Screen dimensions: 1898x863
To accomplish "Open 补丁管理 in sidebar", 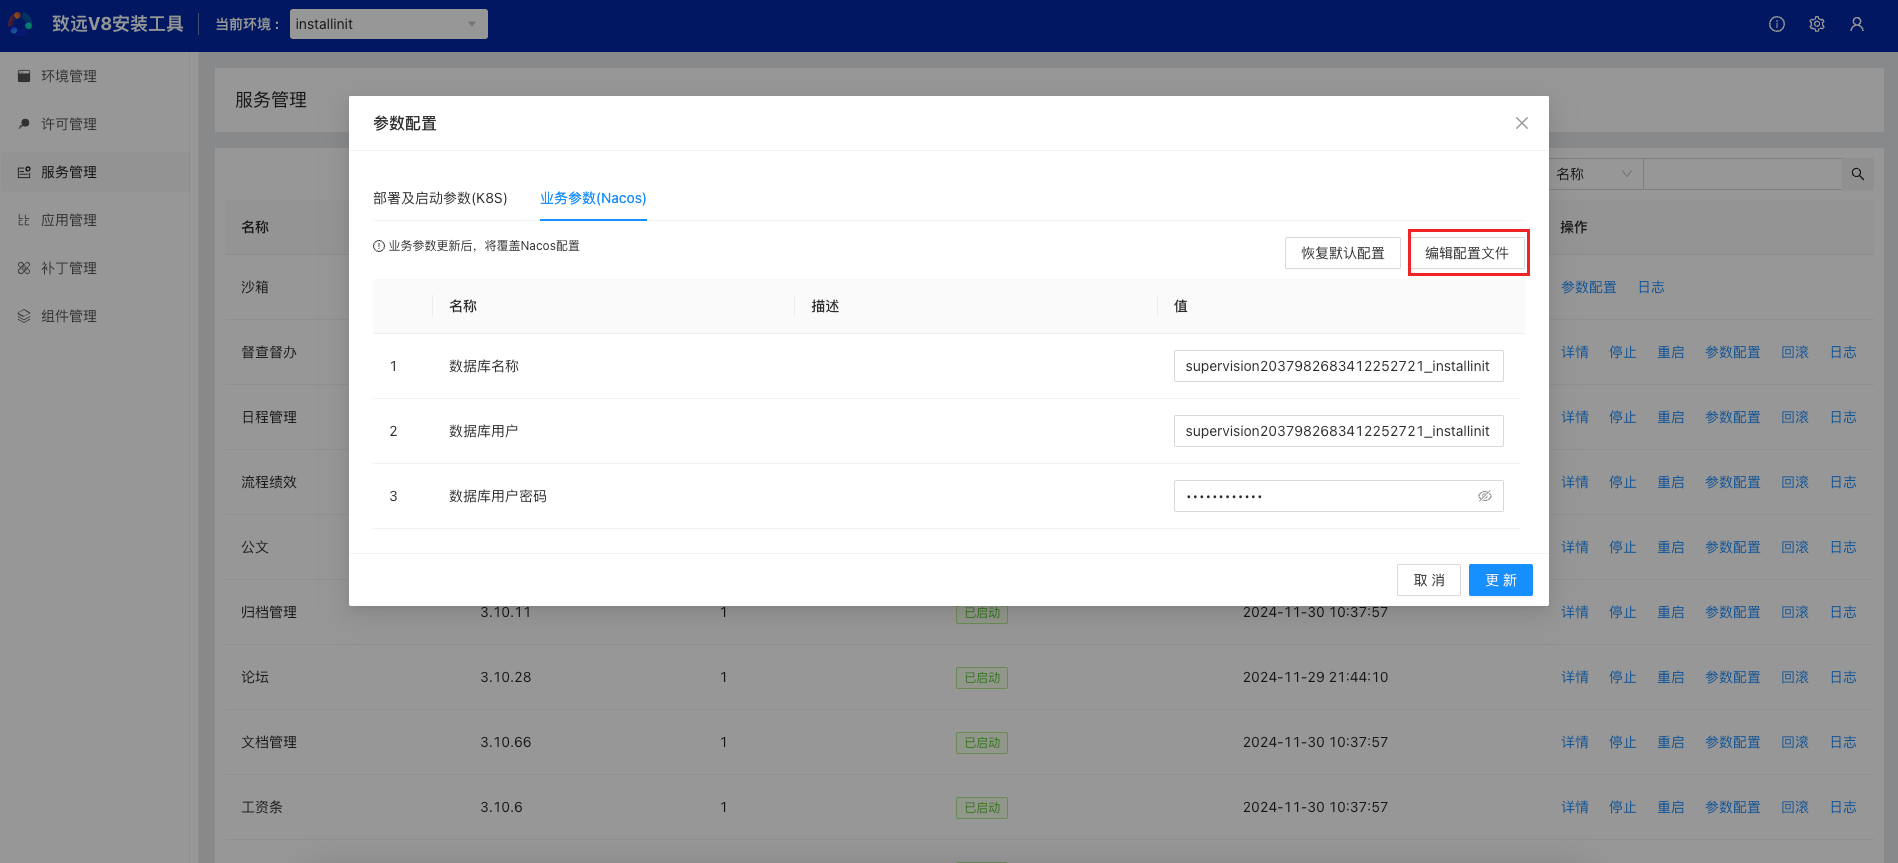I will pyautogui.click(x=69, y=268).
